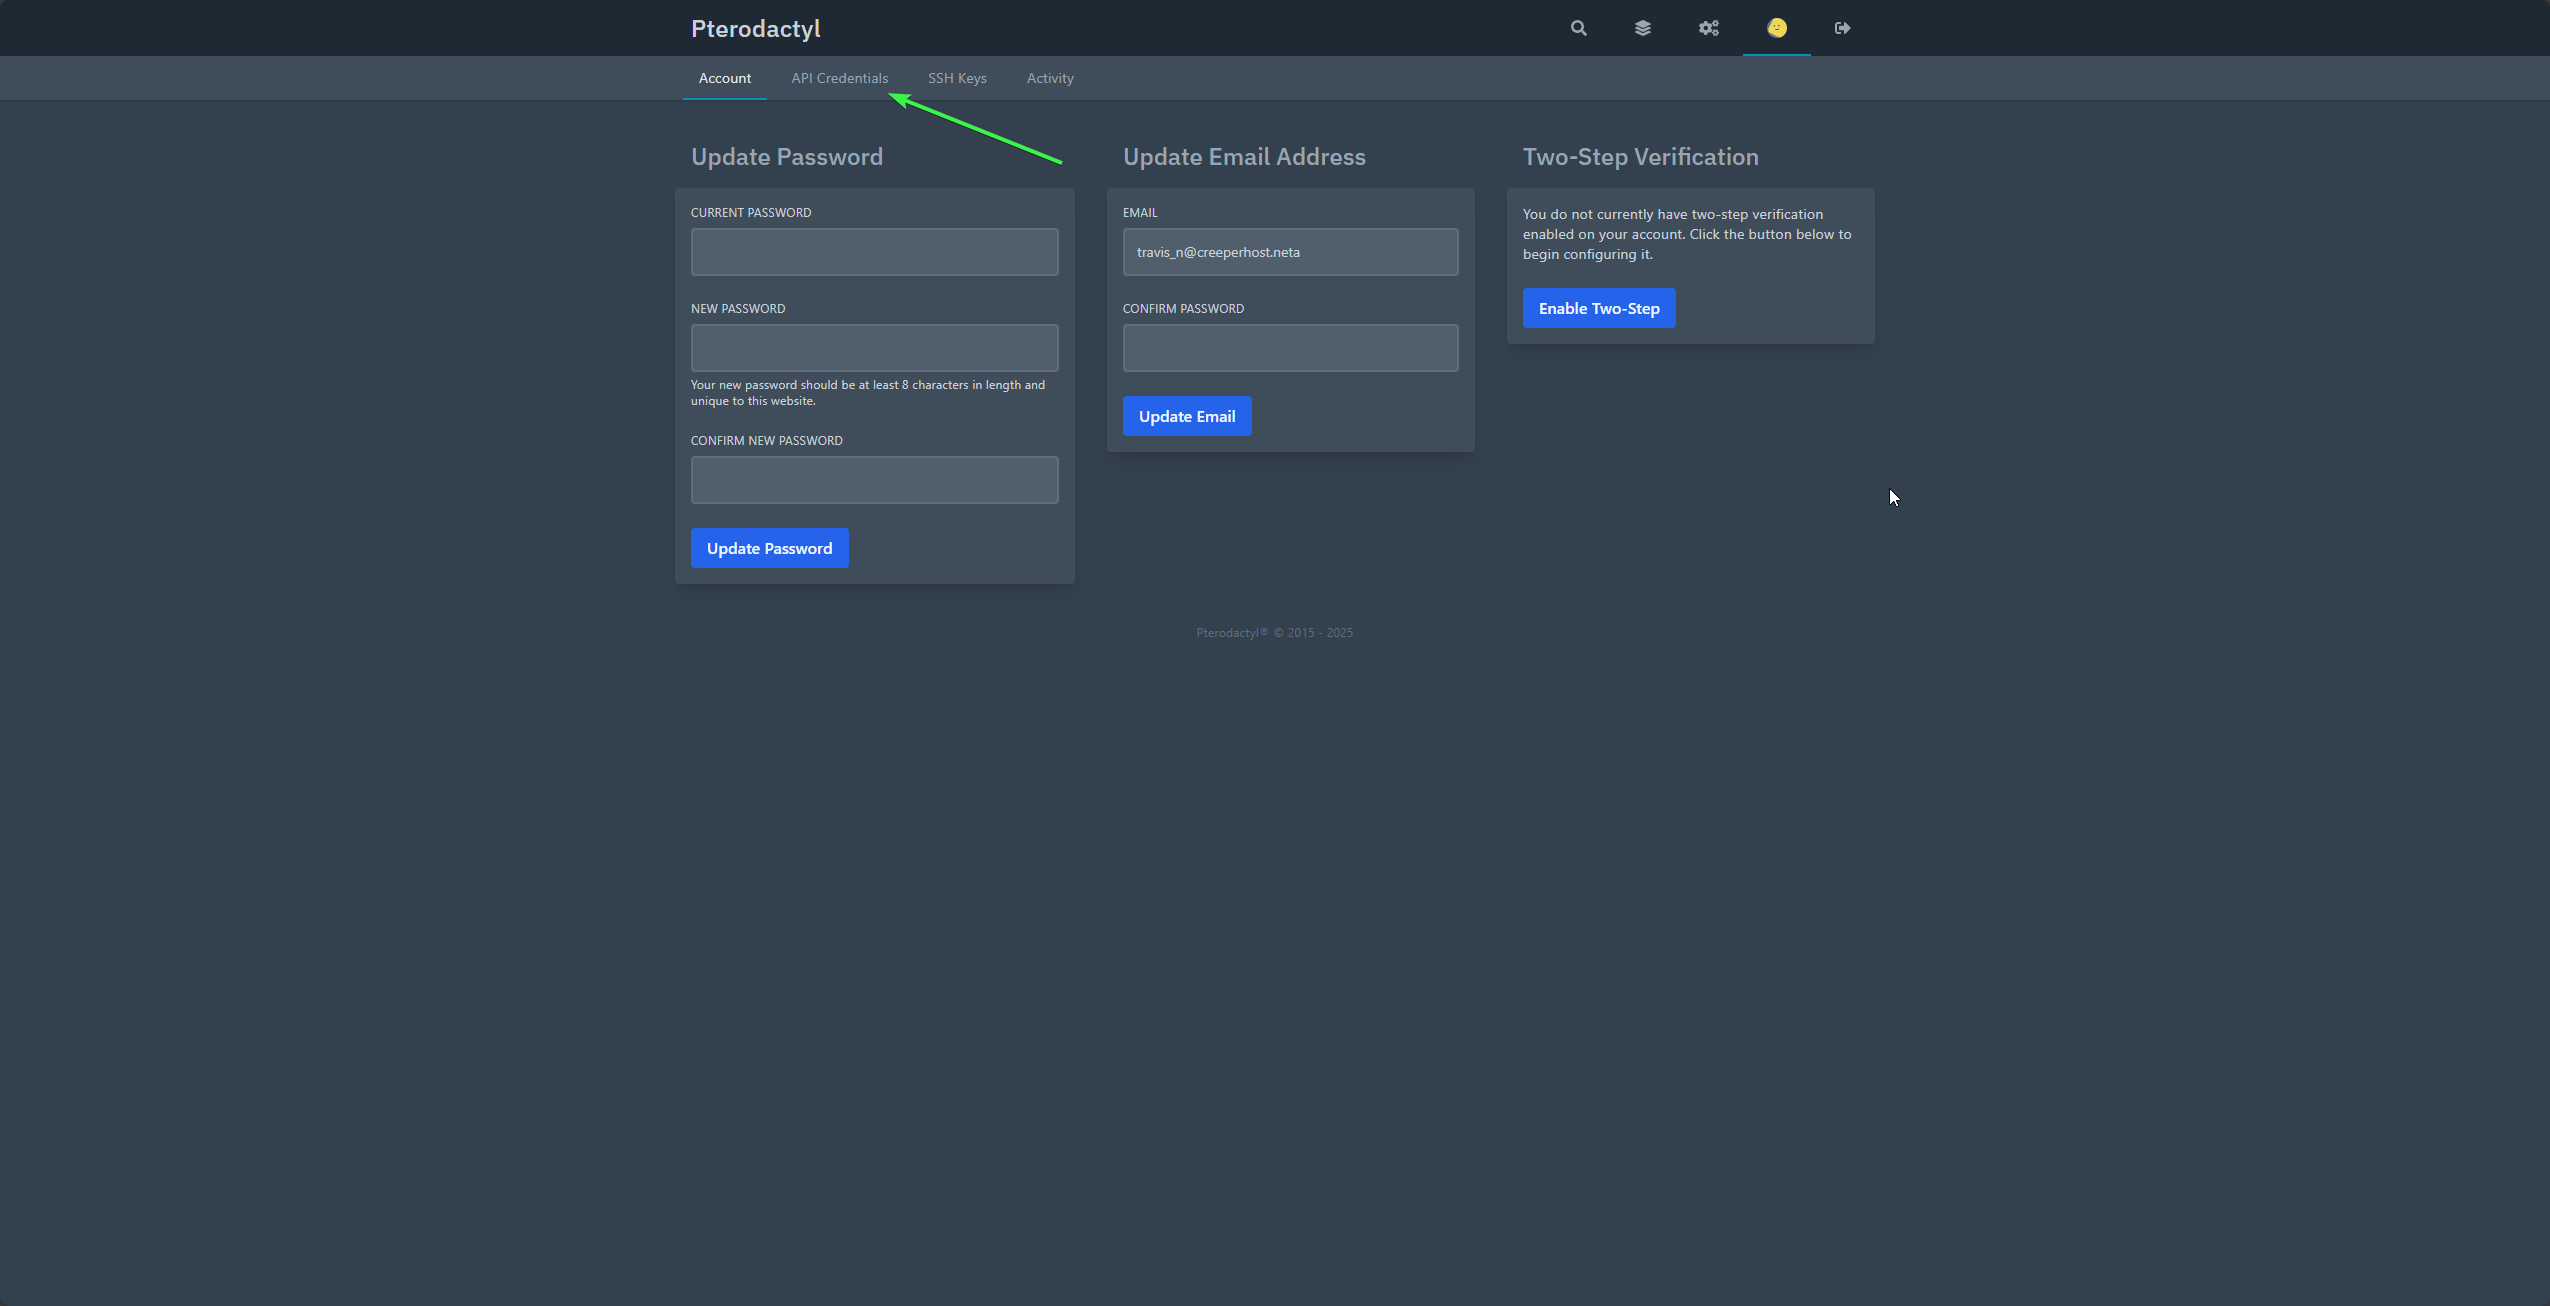This screenshot has height=1306, width=2550.
Task: Open the search magnifier icon
Action: pyautogui.click(x=1578, y=28)
